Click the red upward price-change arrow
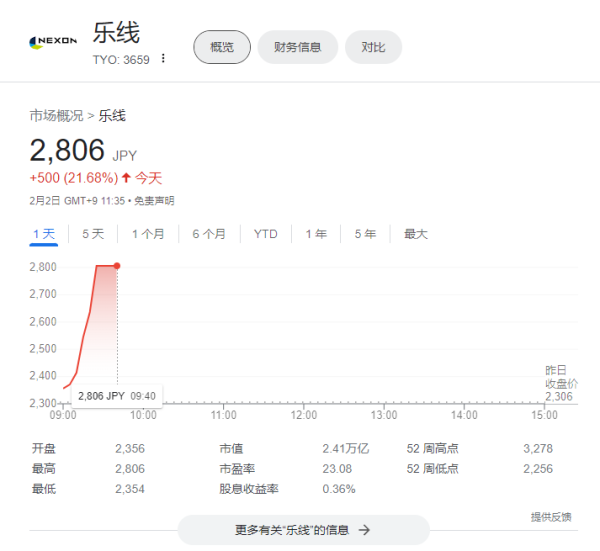This screenshot has width=600, height=551. tap(126, 178)
